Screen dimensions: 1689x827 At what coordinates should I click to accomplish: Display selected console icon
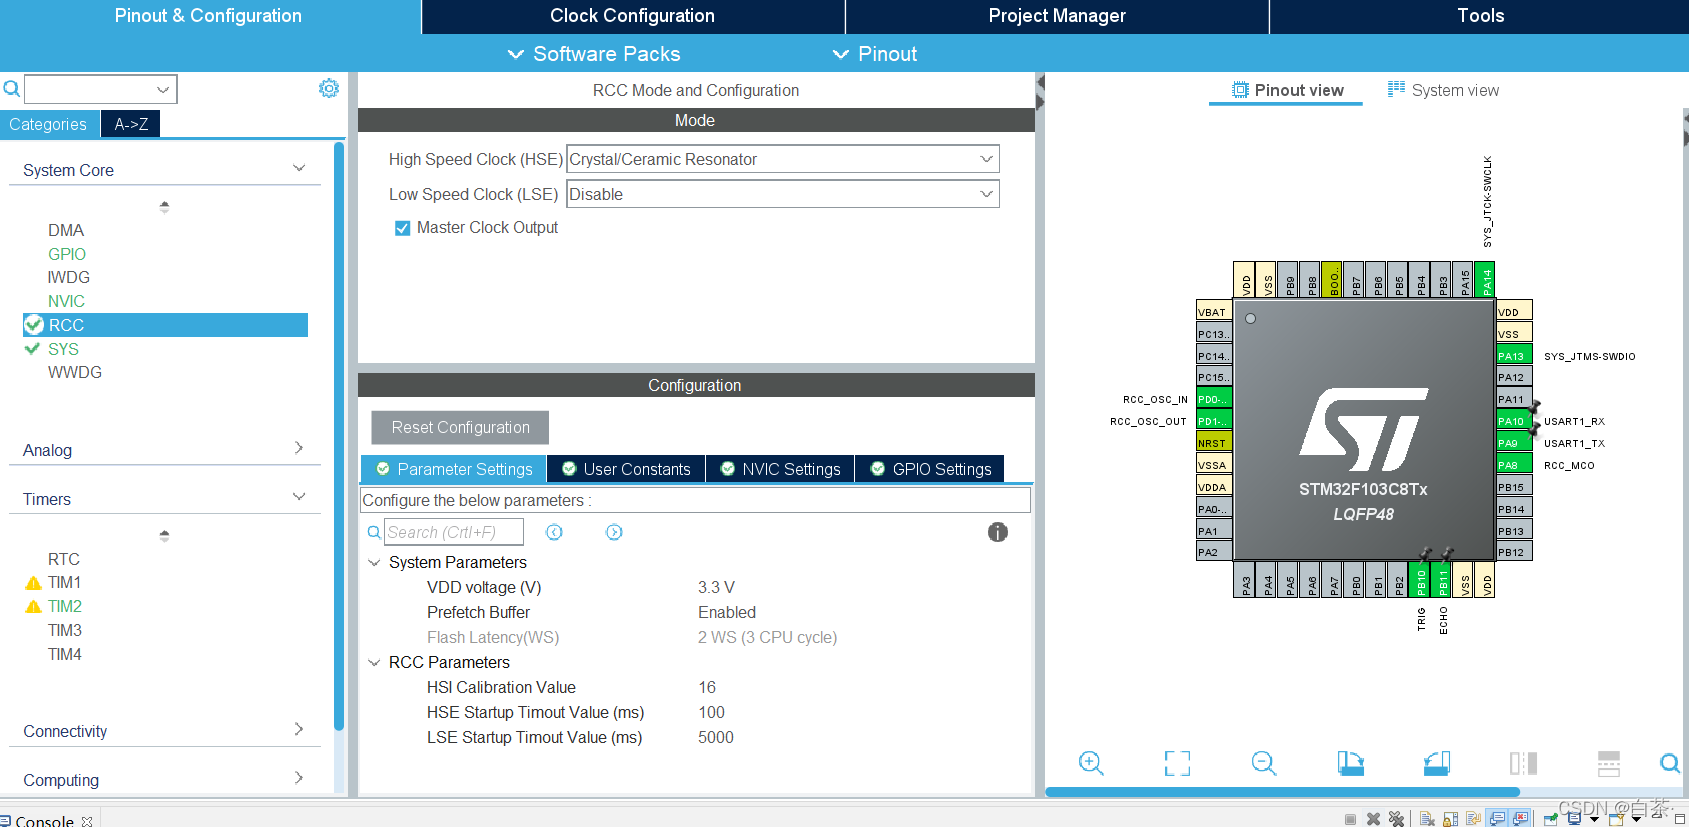tap(1575, 819)
